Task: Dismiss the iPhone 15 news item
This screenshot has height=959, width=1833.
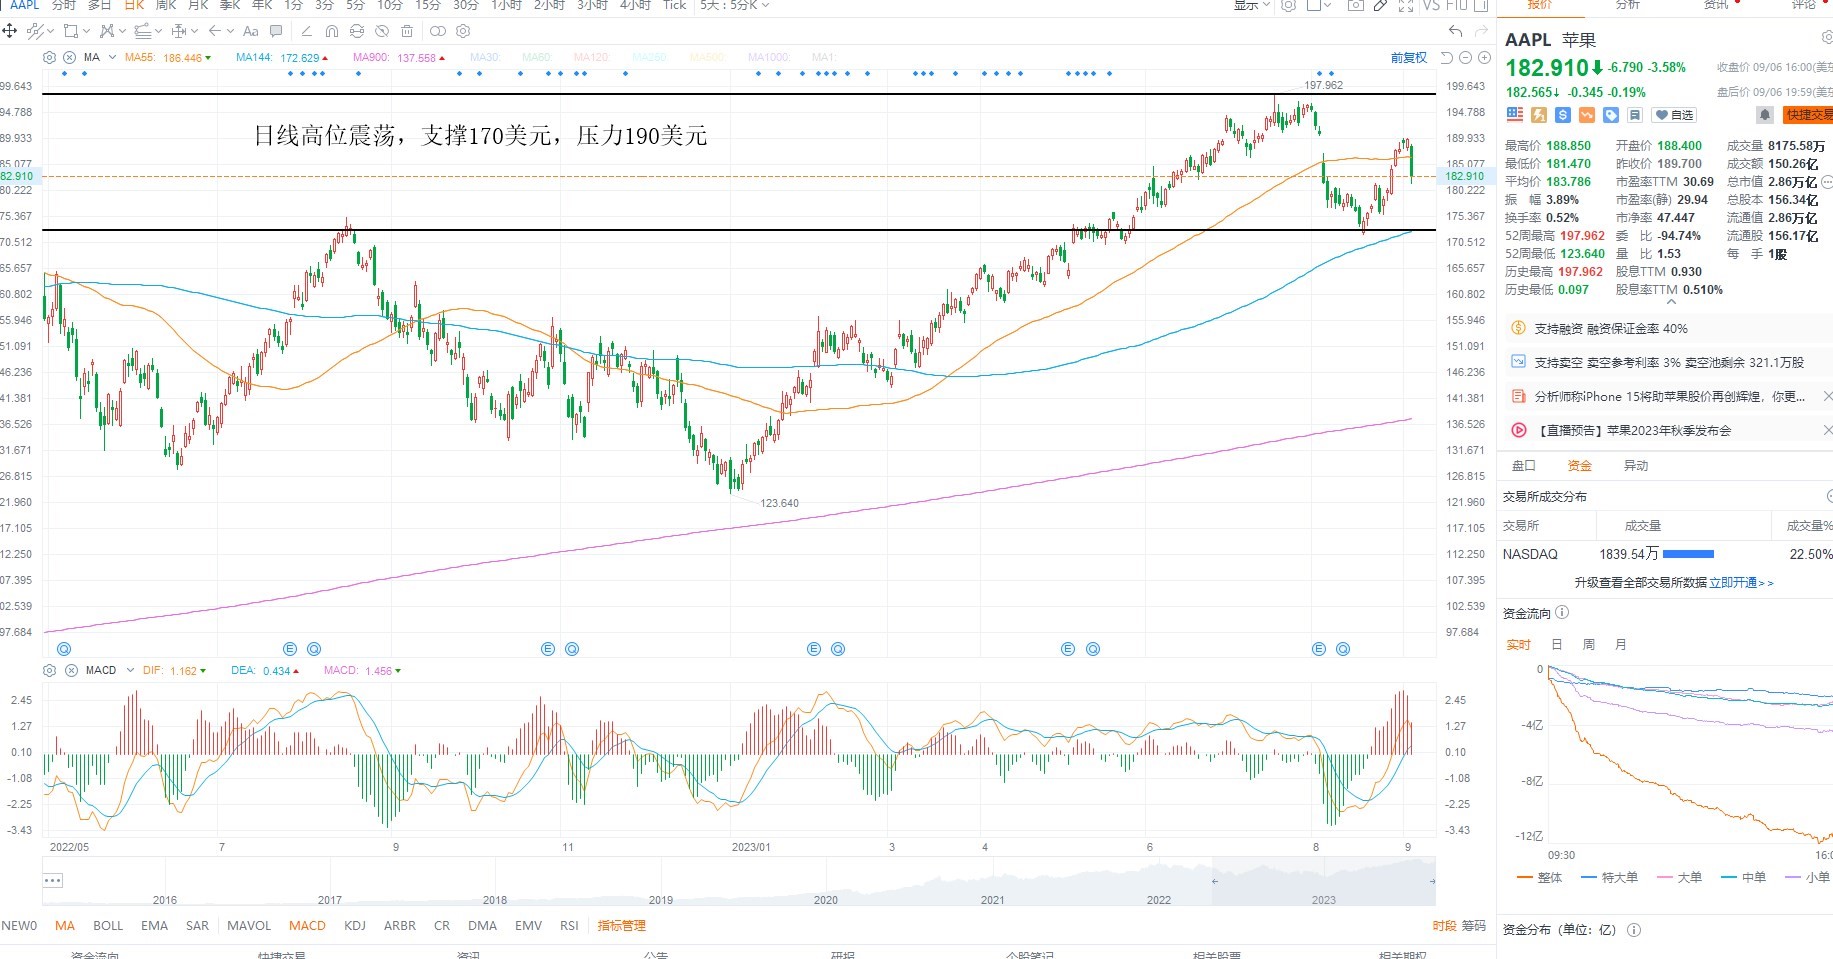Action: [1827, 397]
